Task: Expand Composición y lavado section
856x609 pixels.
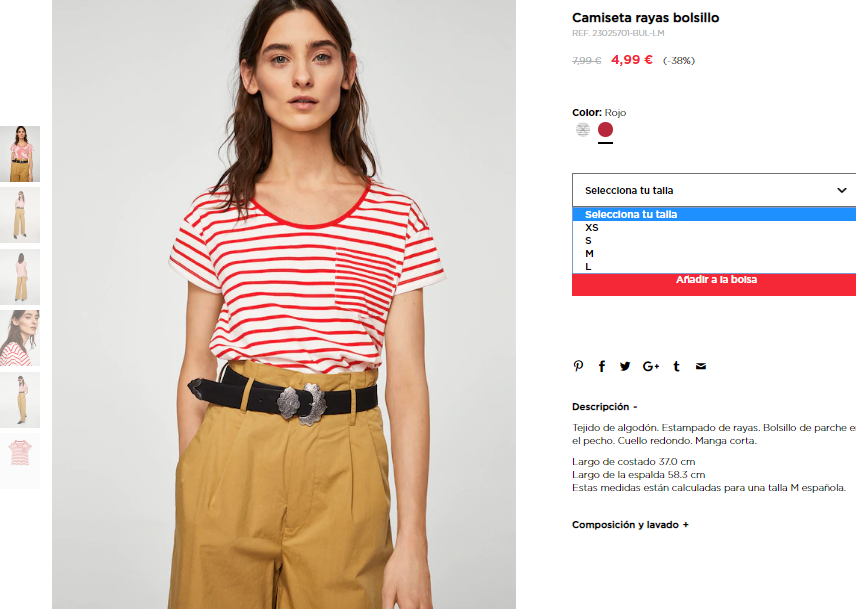Action: (x=630, y=524)
